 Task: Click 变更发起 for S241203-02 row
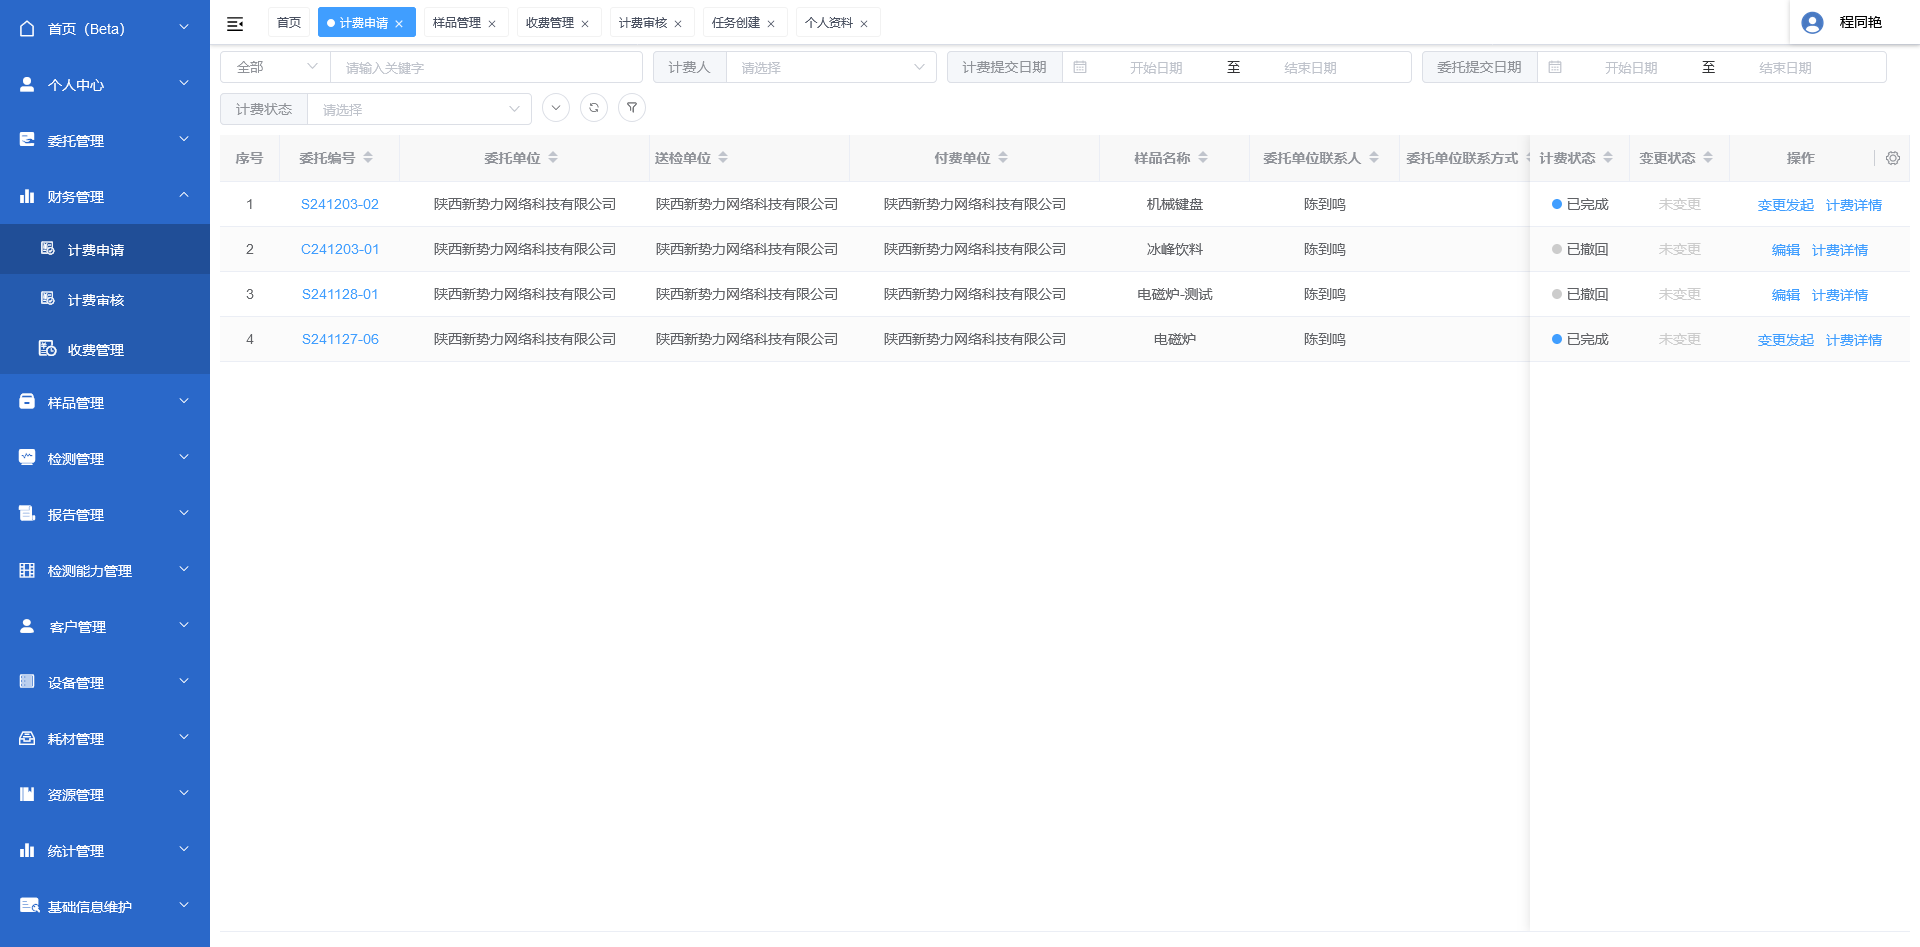[1786, 205]
